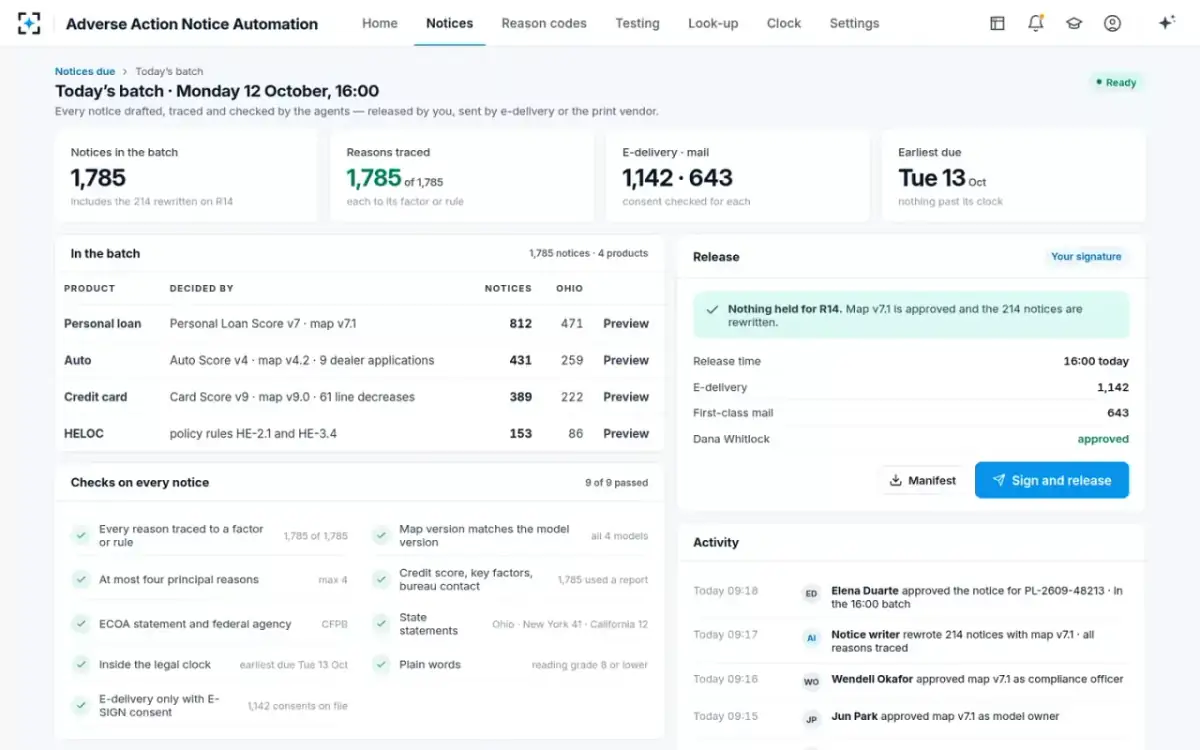
Task: Open the AI sparkle assistant
Action: tap(1166, 23)
